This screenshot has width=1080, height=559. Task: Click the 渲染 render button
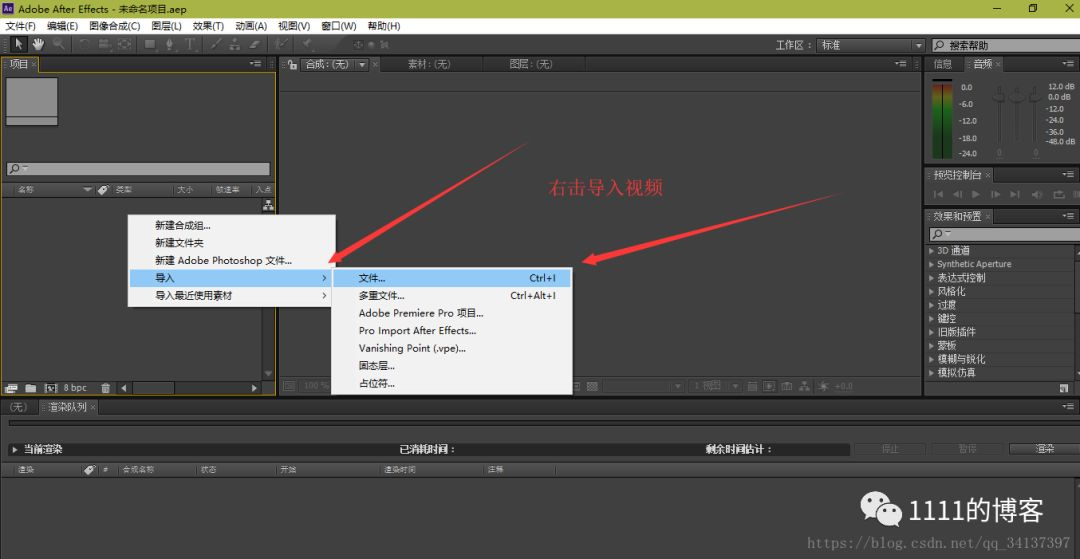(1044, 449)
